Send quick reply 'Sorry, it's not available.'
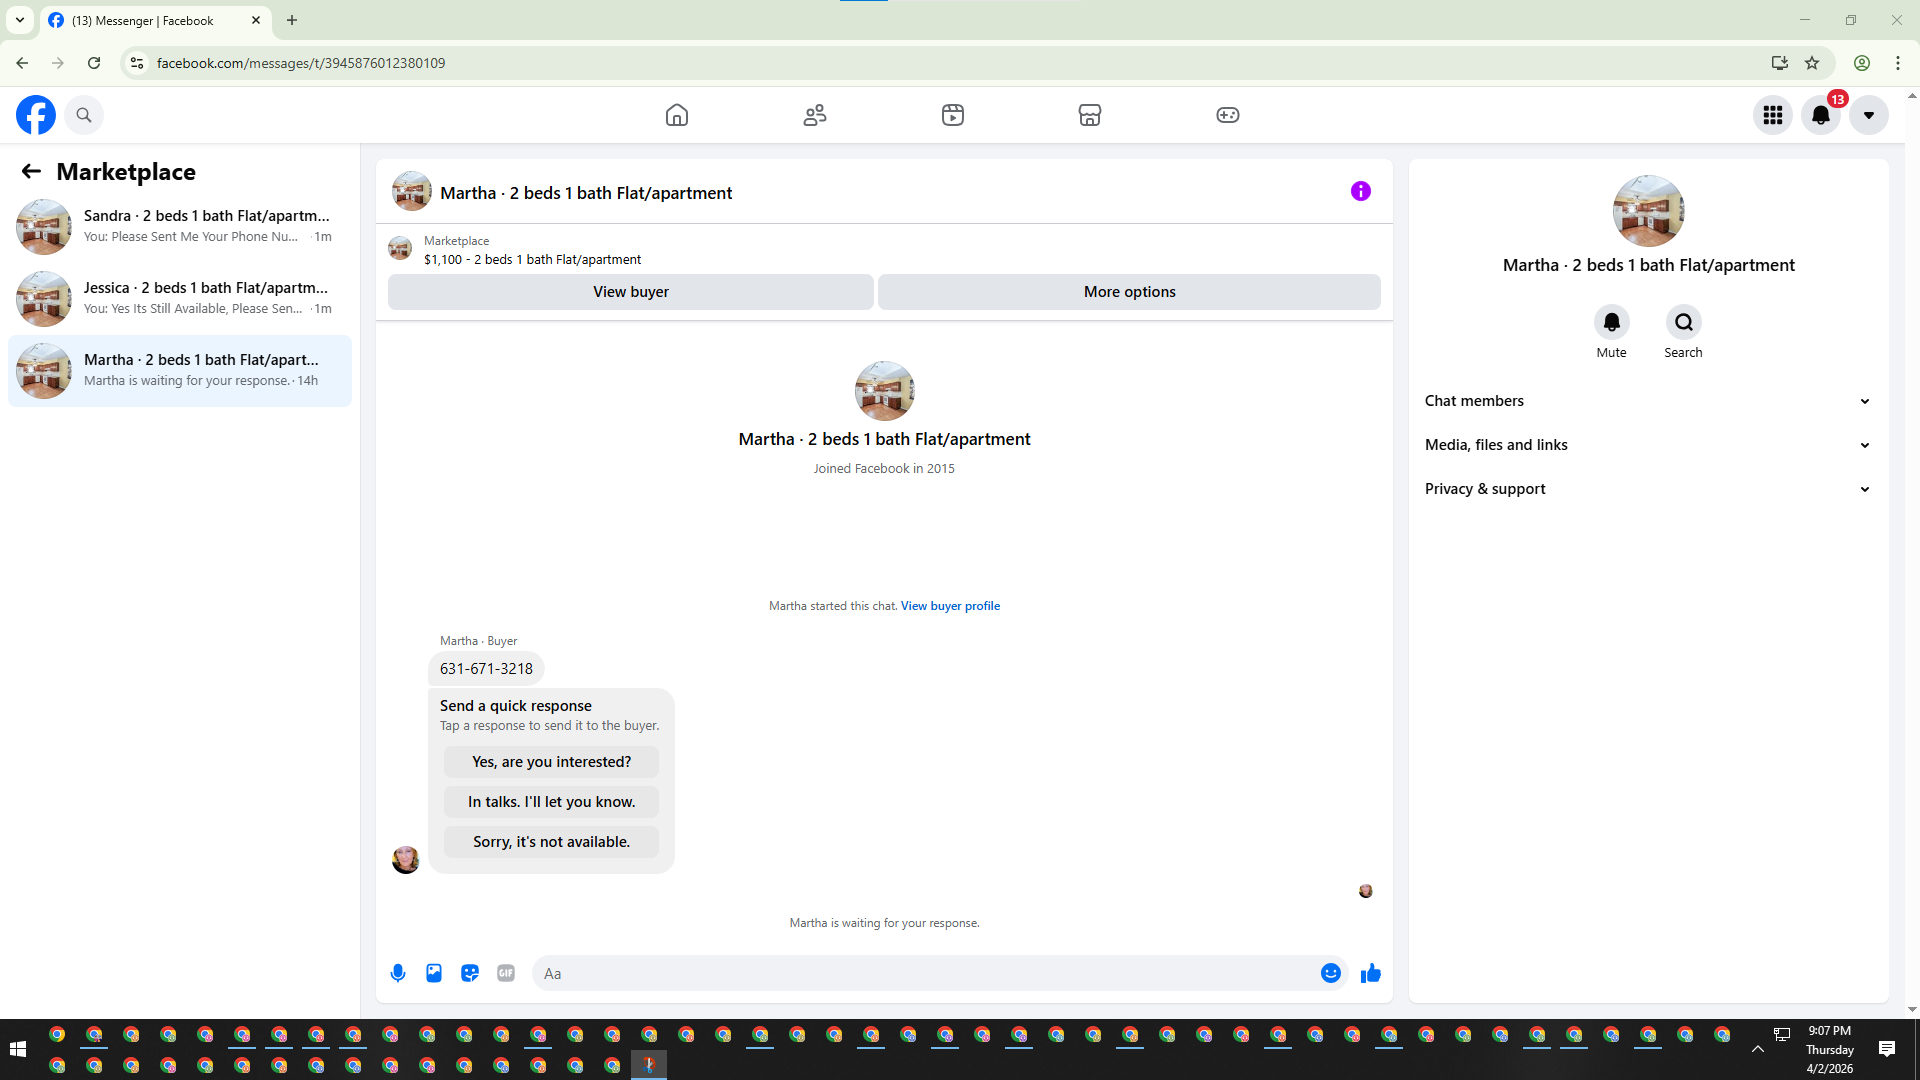The image size is (1920, 1080). coord(552,842)
